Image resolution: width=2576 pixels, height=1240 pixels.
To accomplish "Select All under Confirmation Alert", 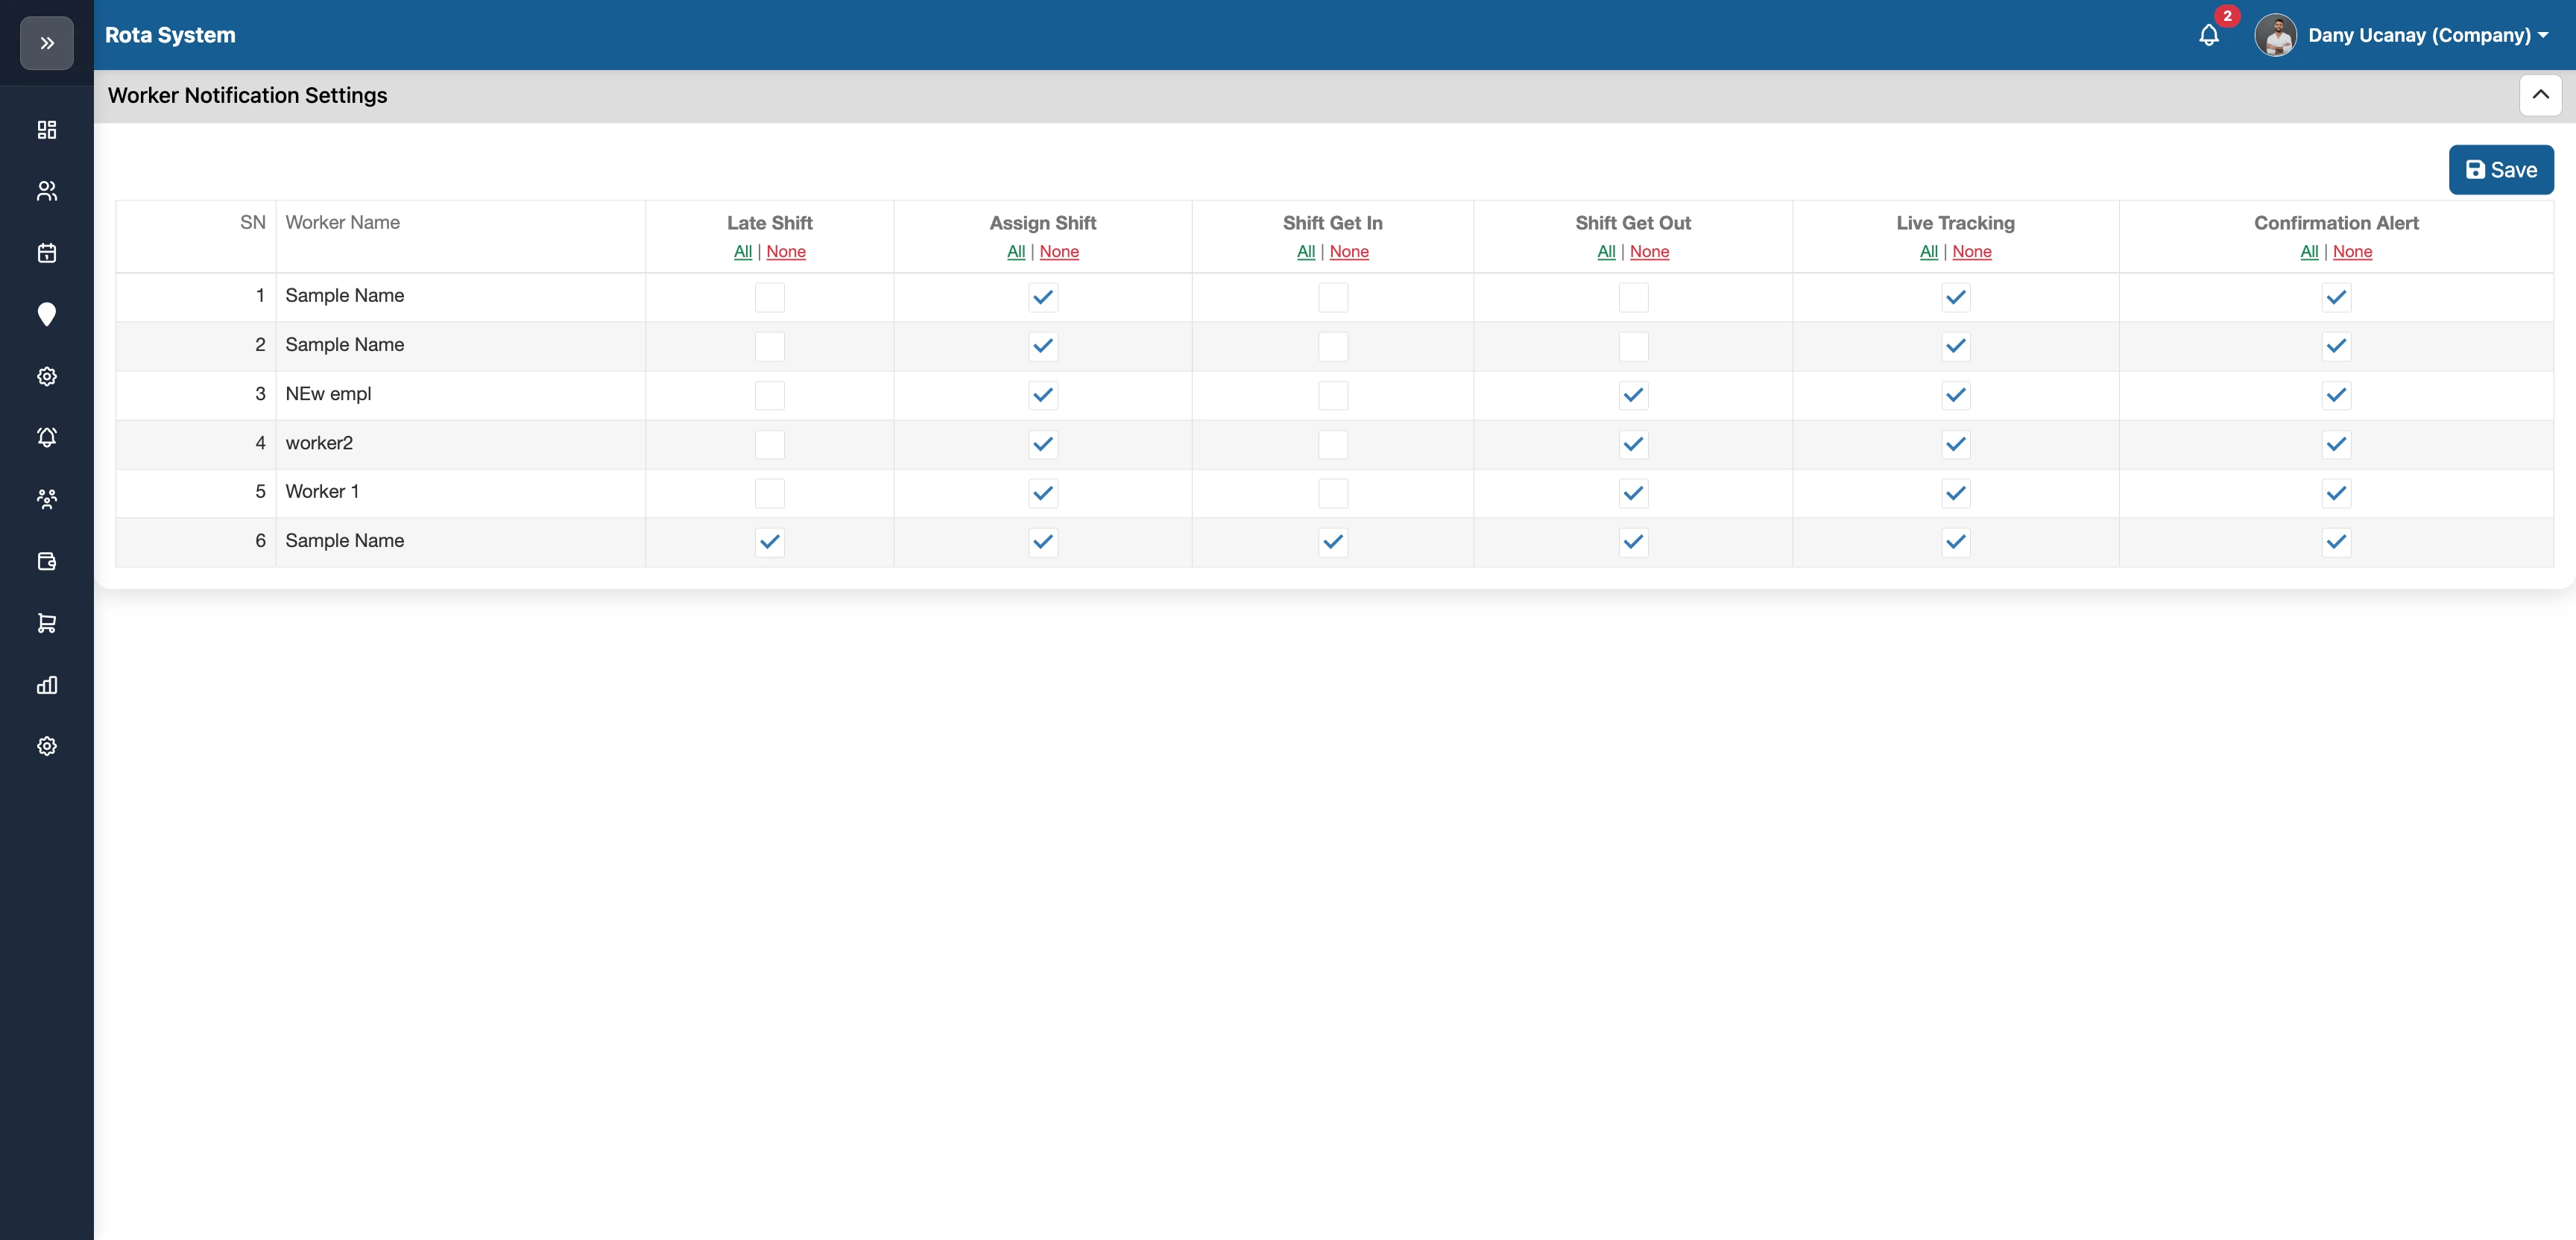I will 2308,252.
